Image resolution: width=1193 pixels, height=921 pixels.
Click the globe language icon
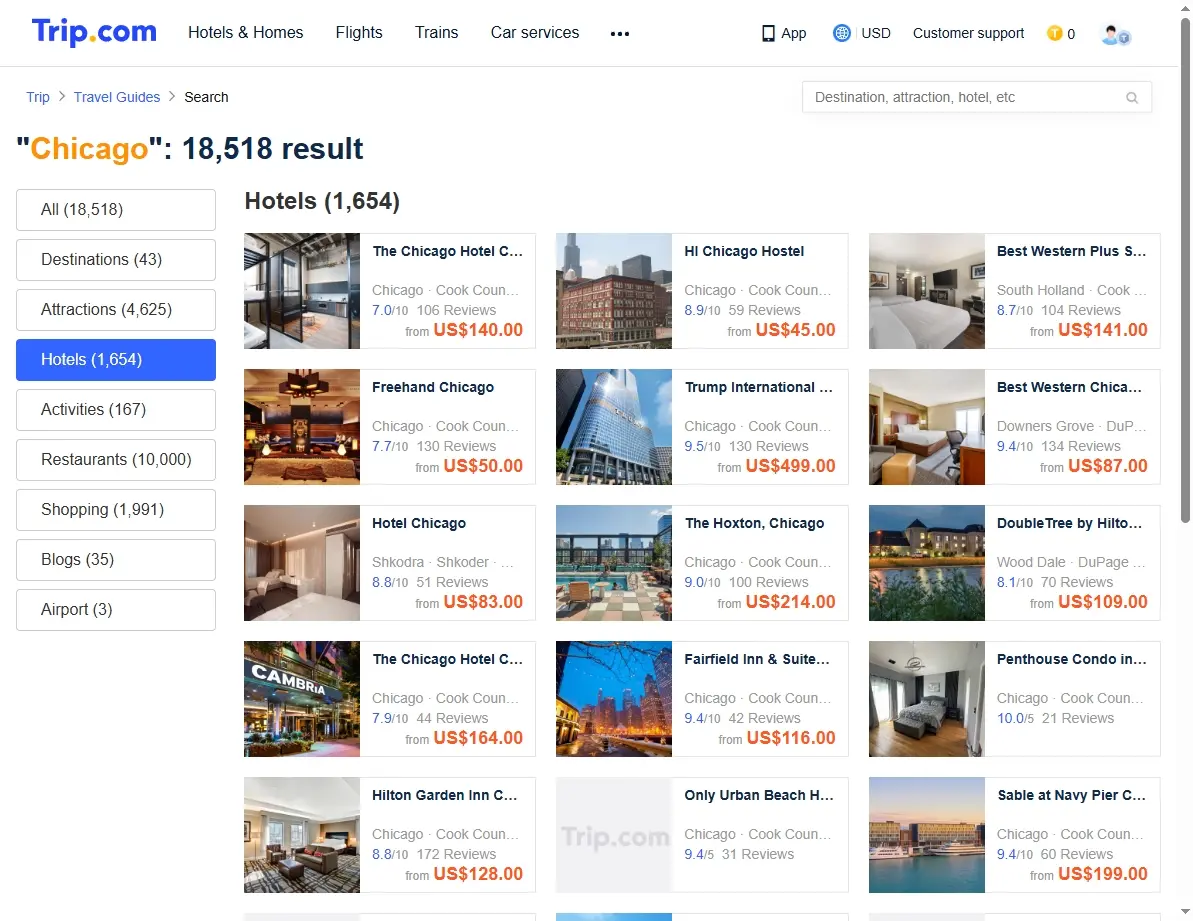tap(841, 33)
